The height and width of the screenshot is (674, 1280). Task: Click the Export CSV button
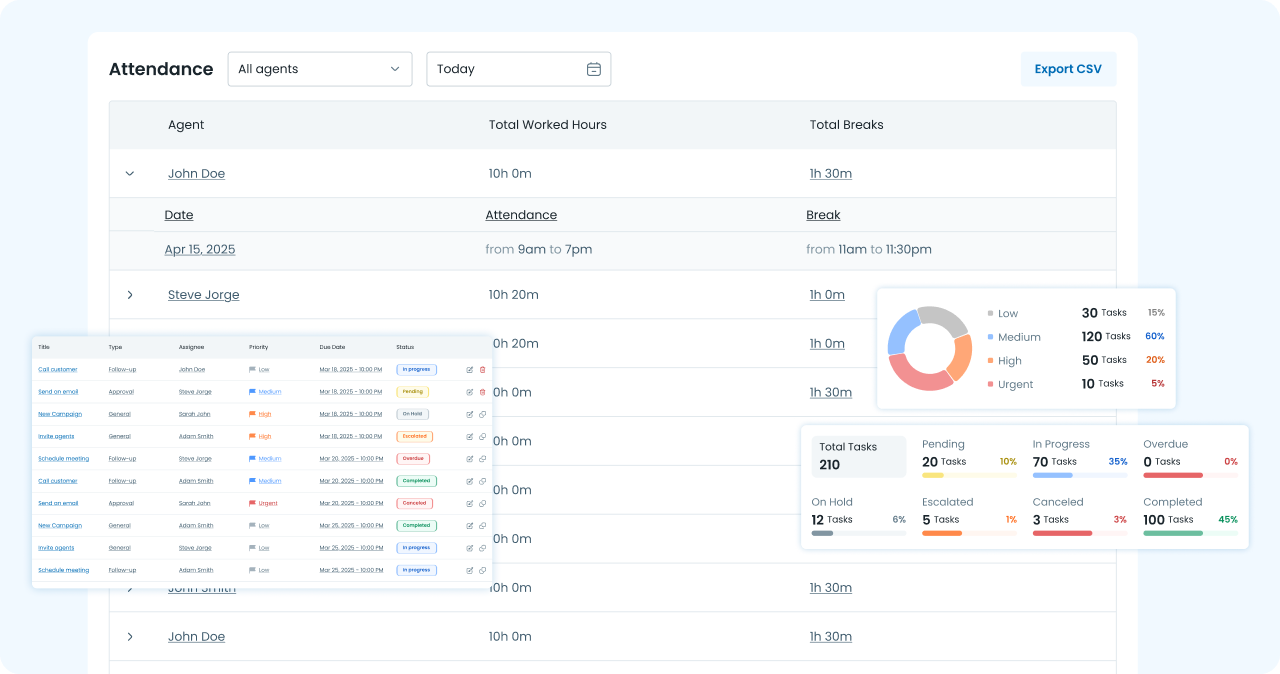(x=1067, y=69)
